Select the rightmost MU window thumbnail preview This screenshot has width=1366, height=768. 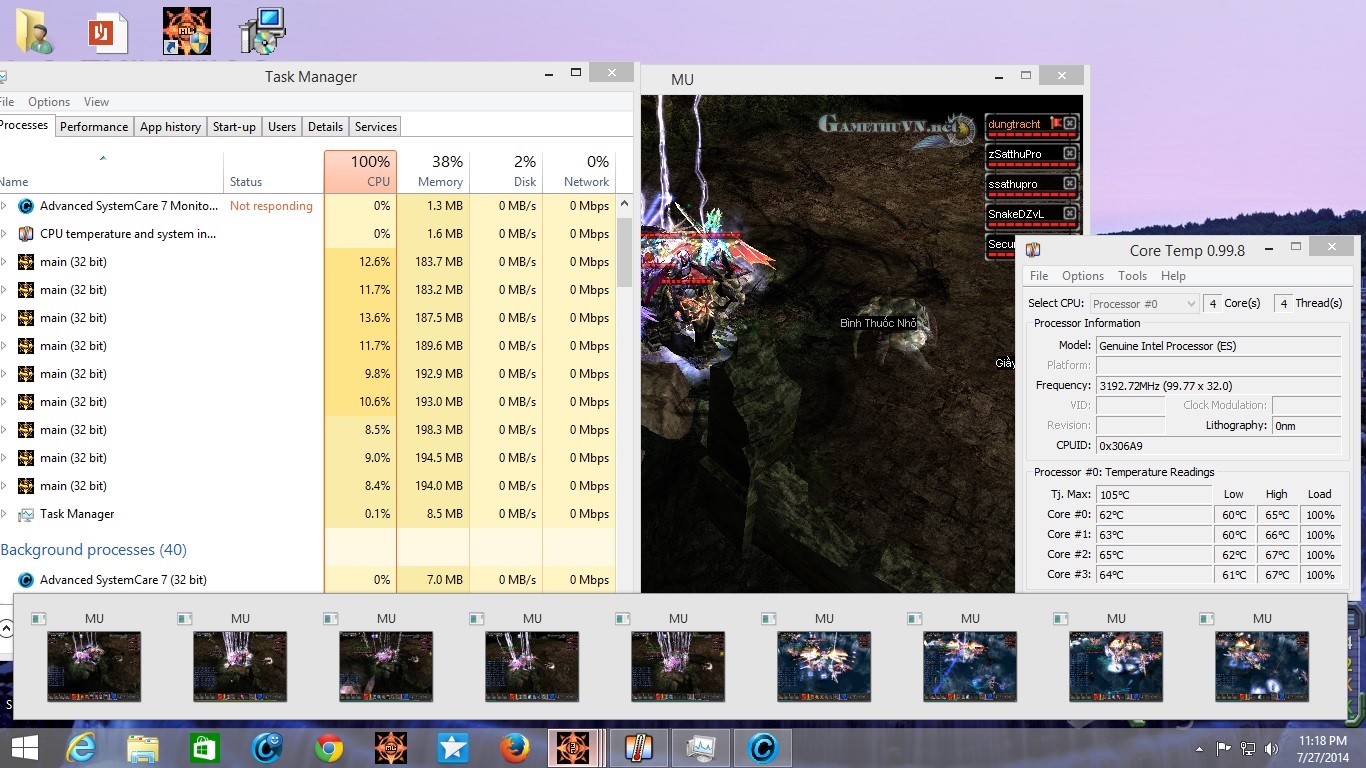coord(1261,665)
